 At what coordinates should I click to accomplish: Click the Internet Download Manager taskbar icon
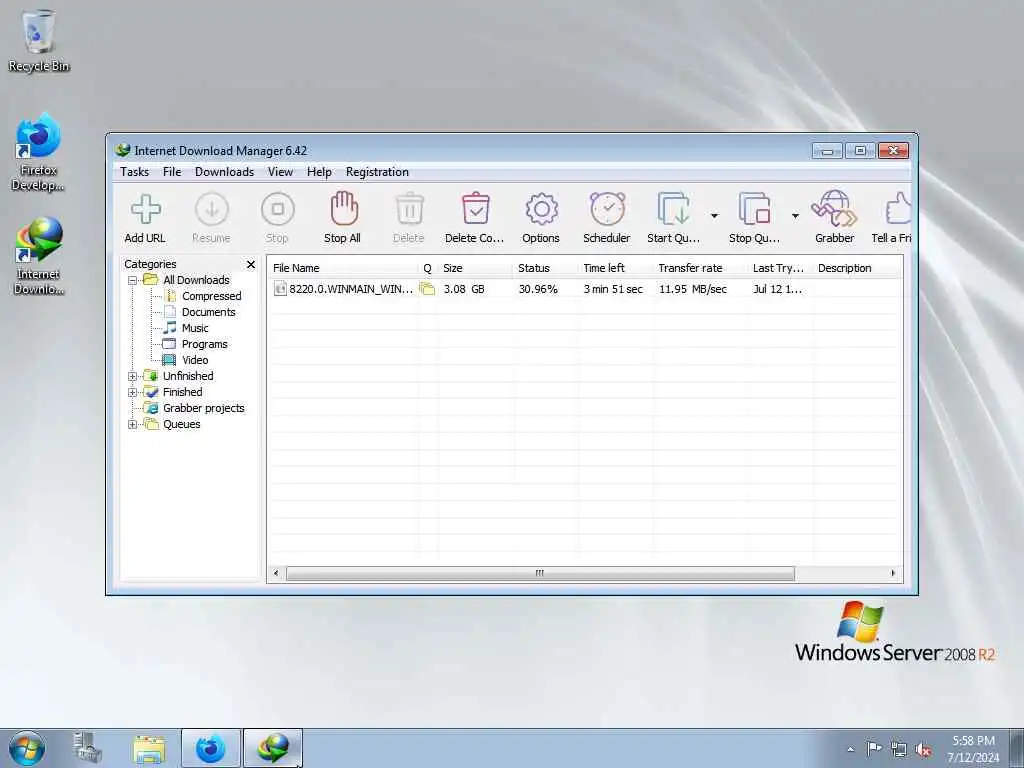pos(273,748)
